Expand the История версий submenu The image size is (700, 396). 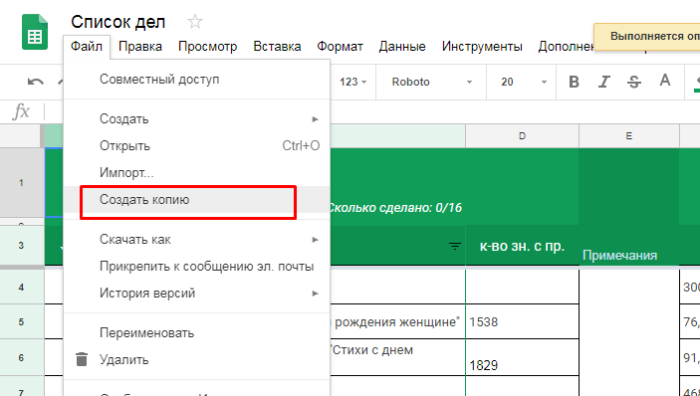point(197,293)
